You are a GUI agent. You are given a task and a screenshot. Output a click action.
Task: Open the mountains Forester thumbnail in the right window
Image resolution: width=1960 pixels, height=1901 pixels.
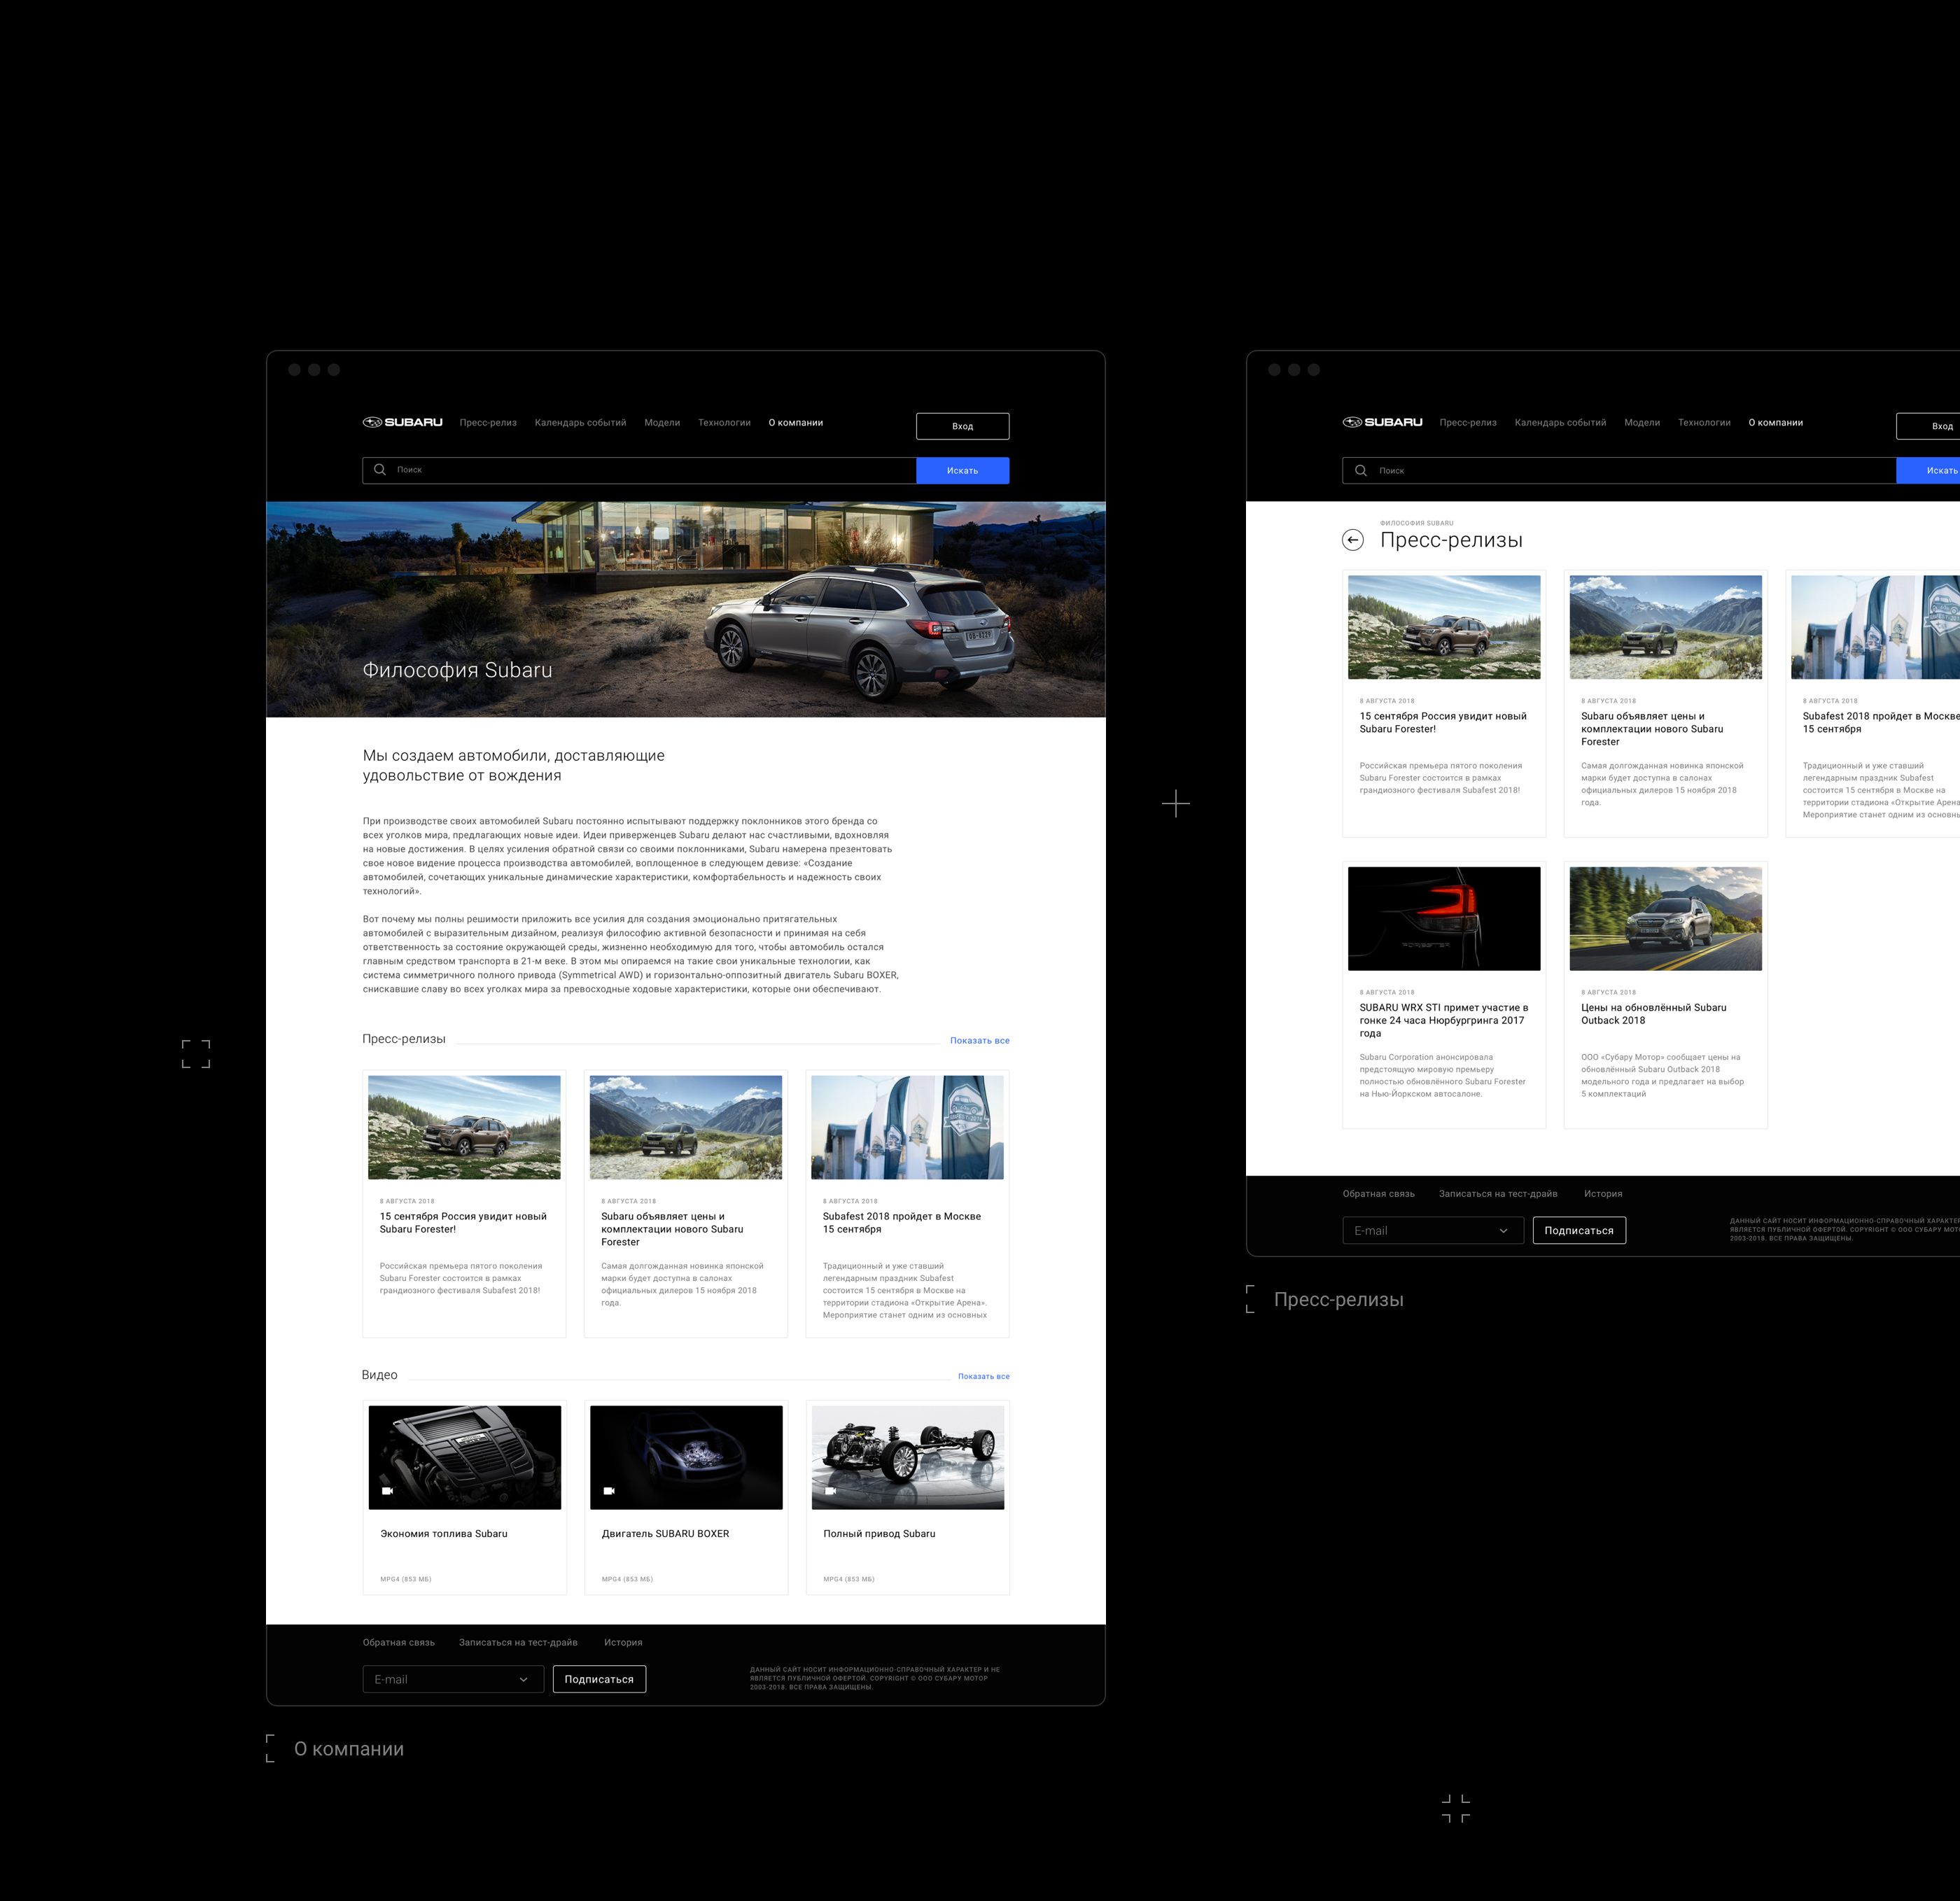[1666, 627]
